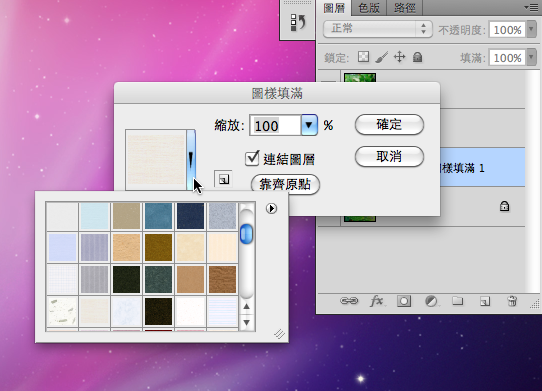Click the delete layer trash icon
The height and width of the screenshot is (391, 542).
click(512, 301)
